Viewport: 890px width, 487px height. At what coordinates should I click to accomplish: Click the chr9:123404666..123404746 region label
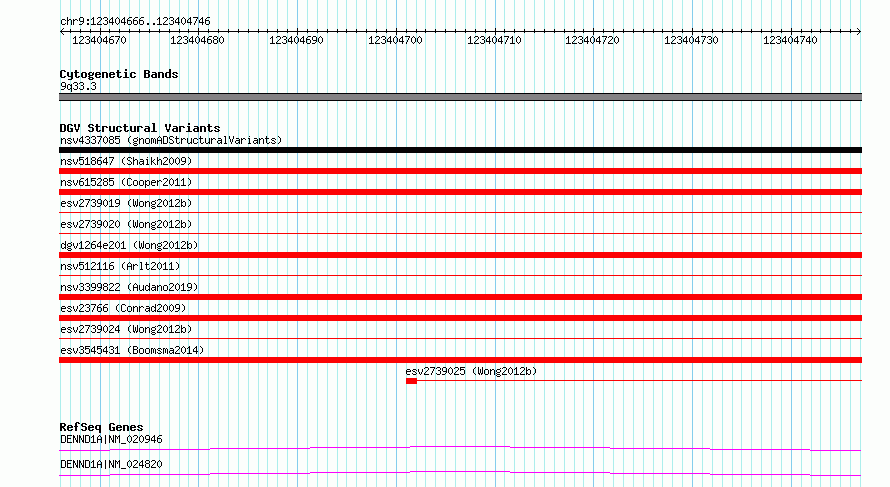pos(135,21)
